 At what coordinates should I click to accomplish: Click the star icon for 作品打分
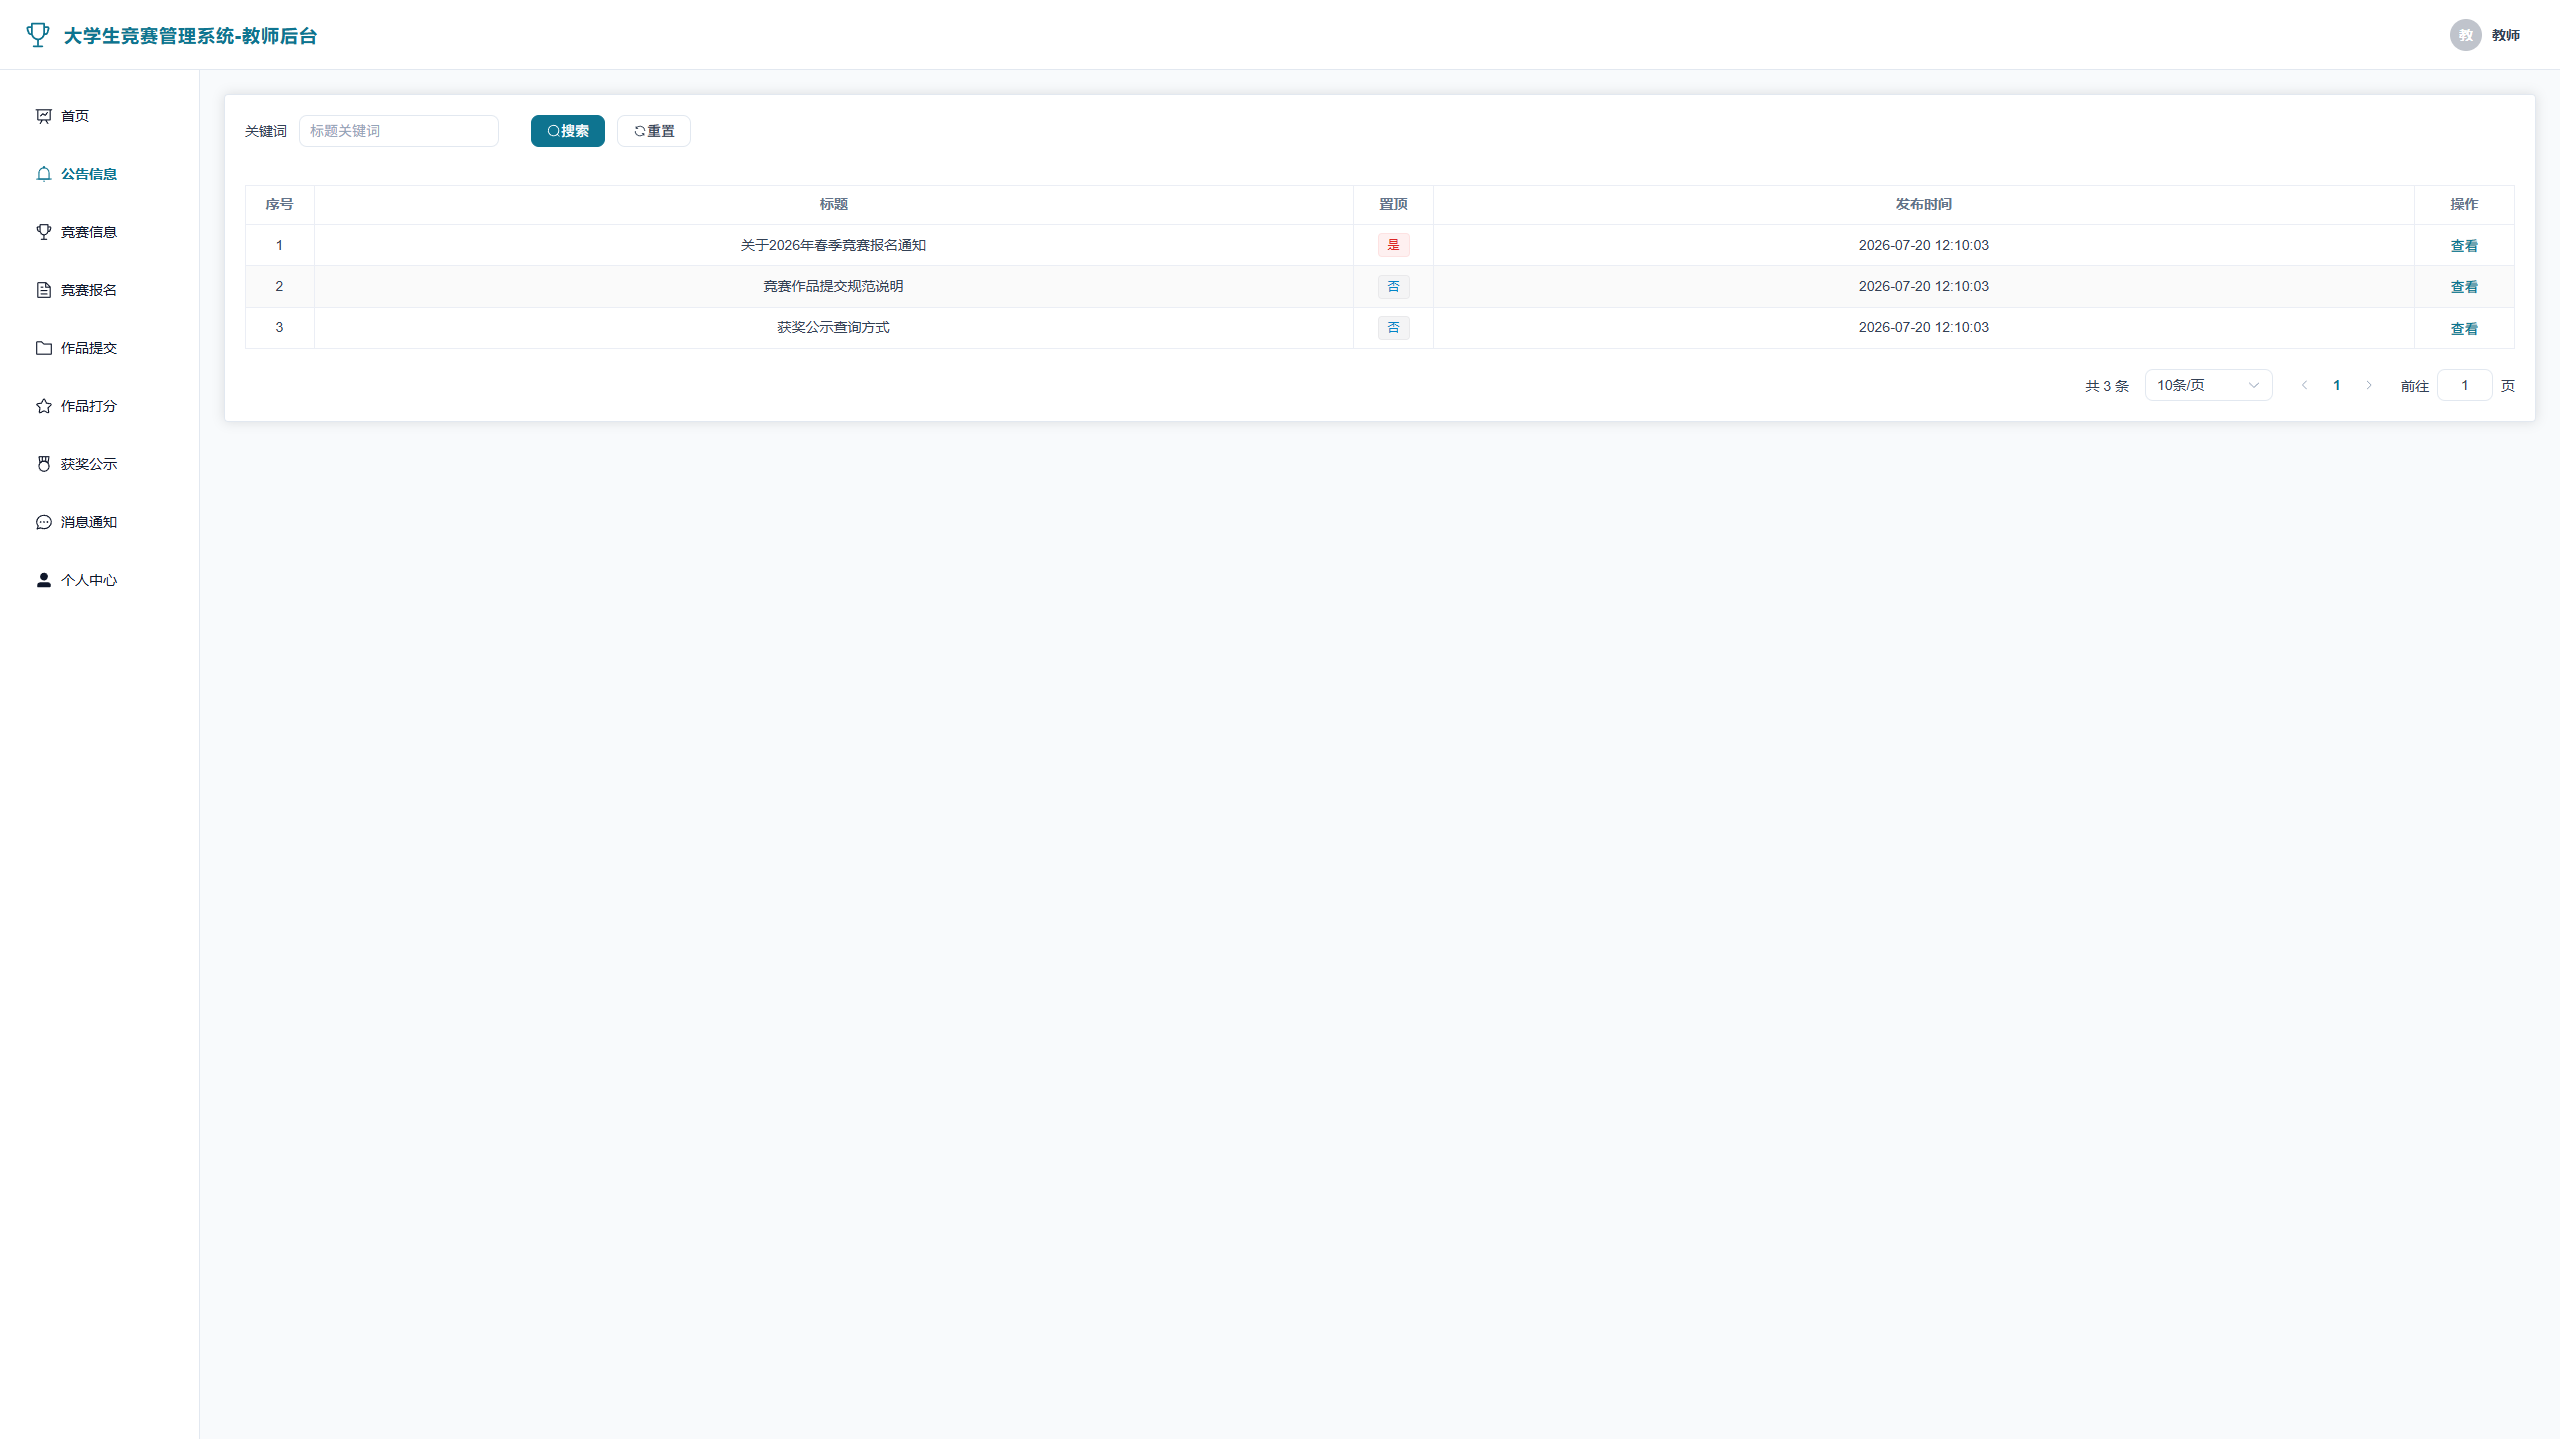[x=44, y=406]
